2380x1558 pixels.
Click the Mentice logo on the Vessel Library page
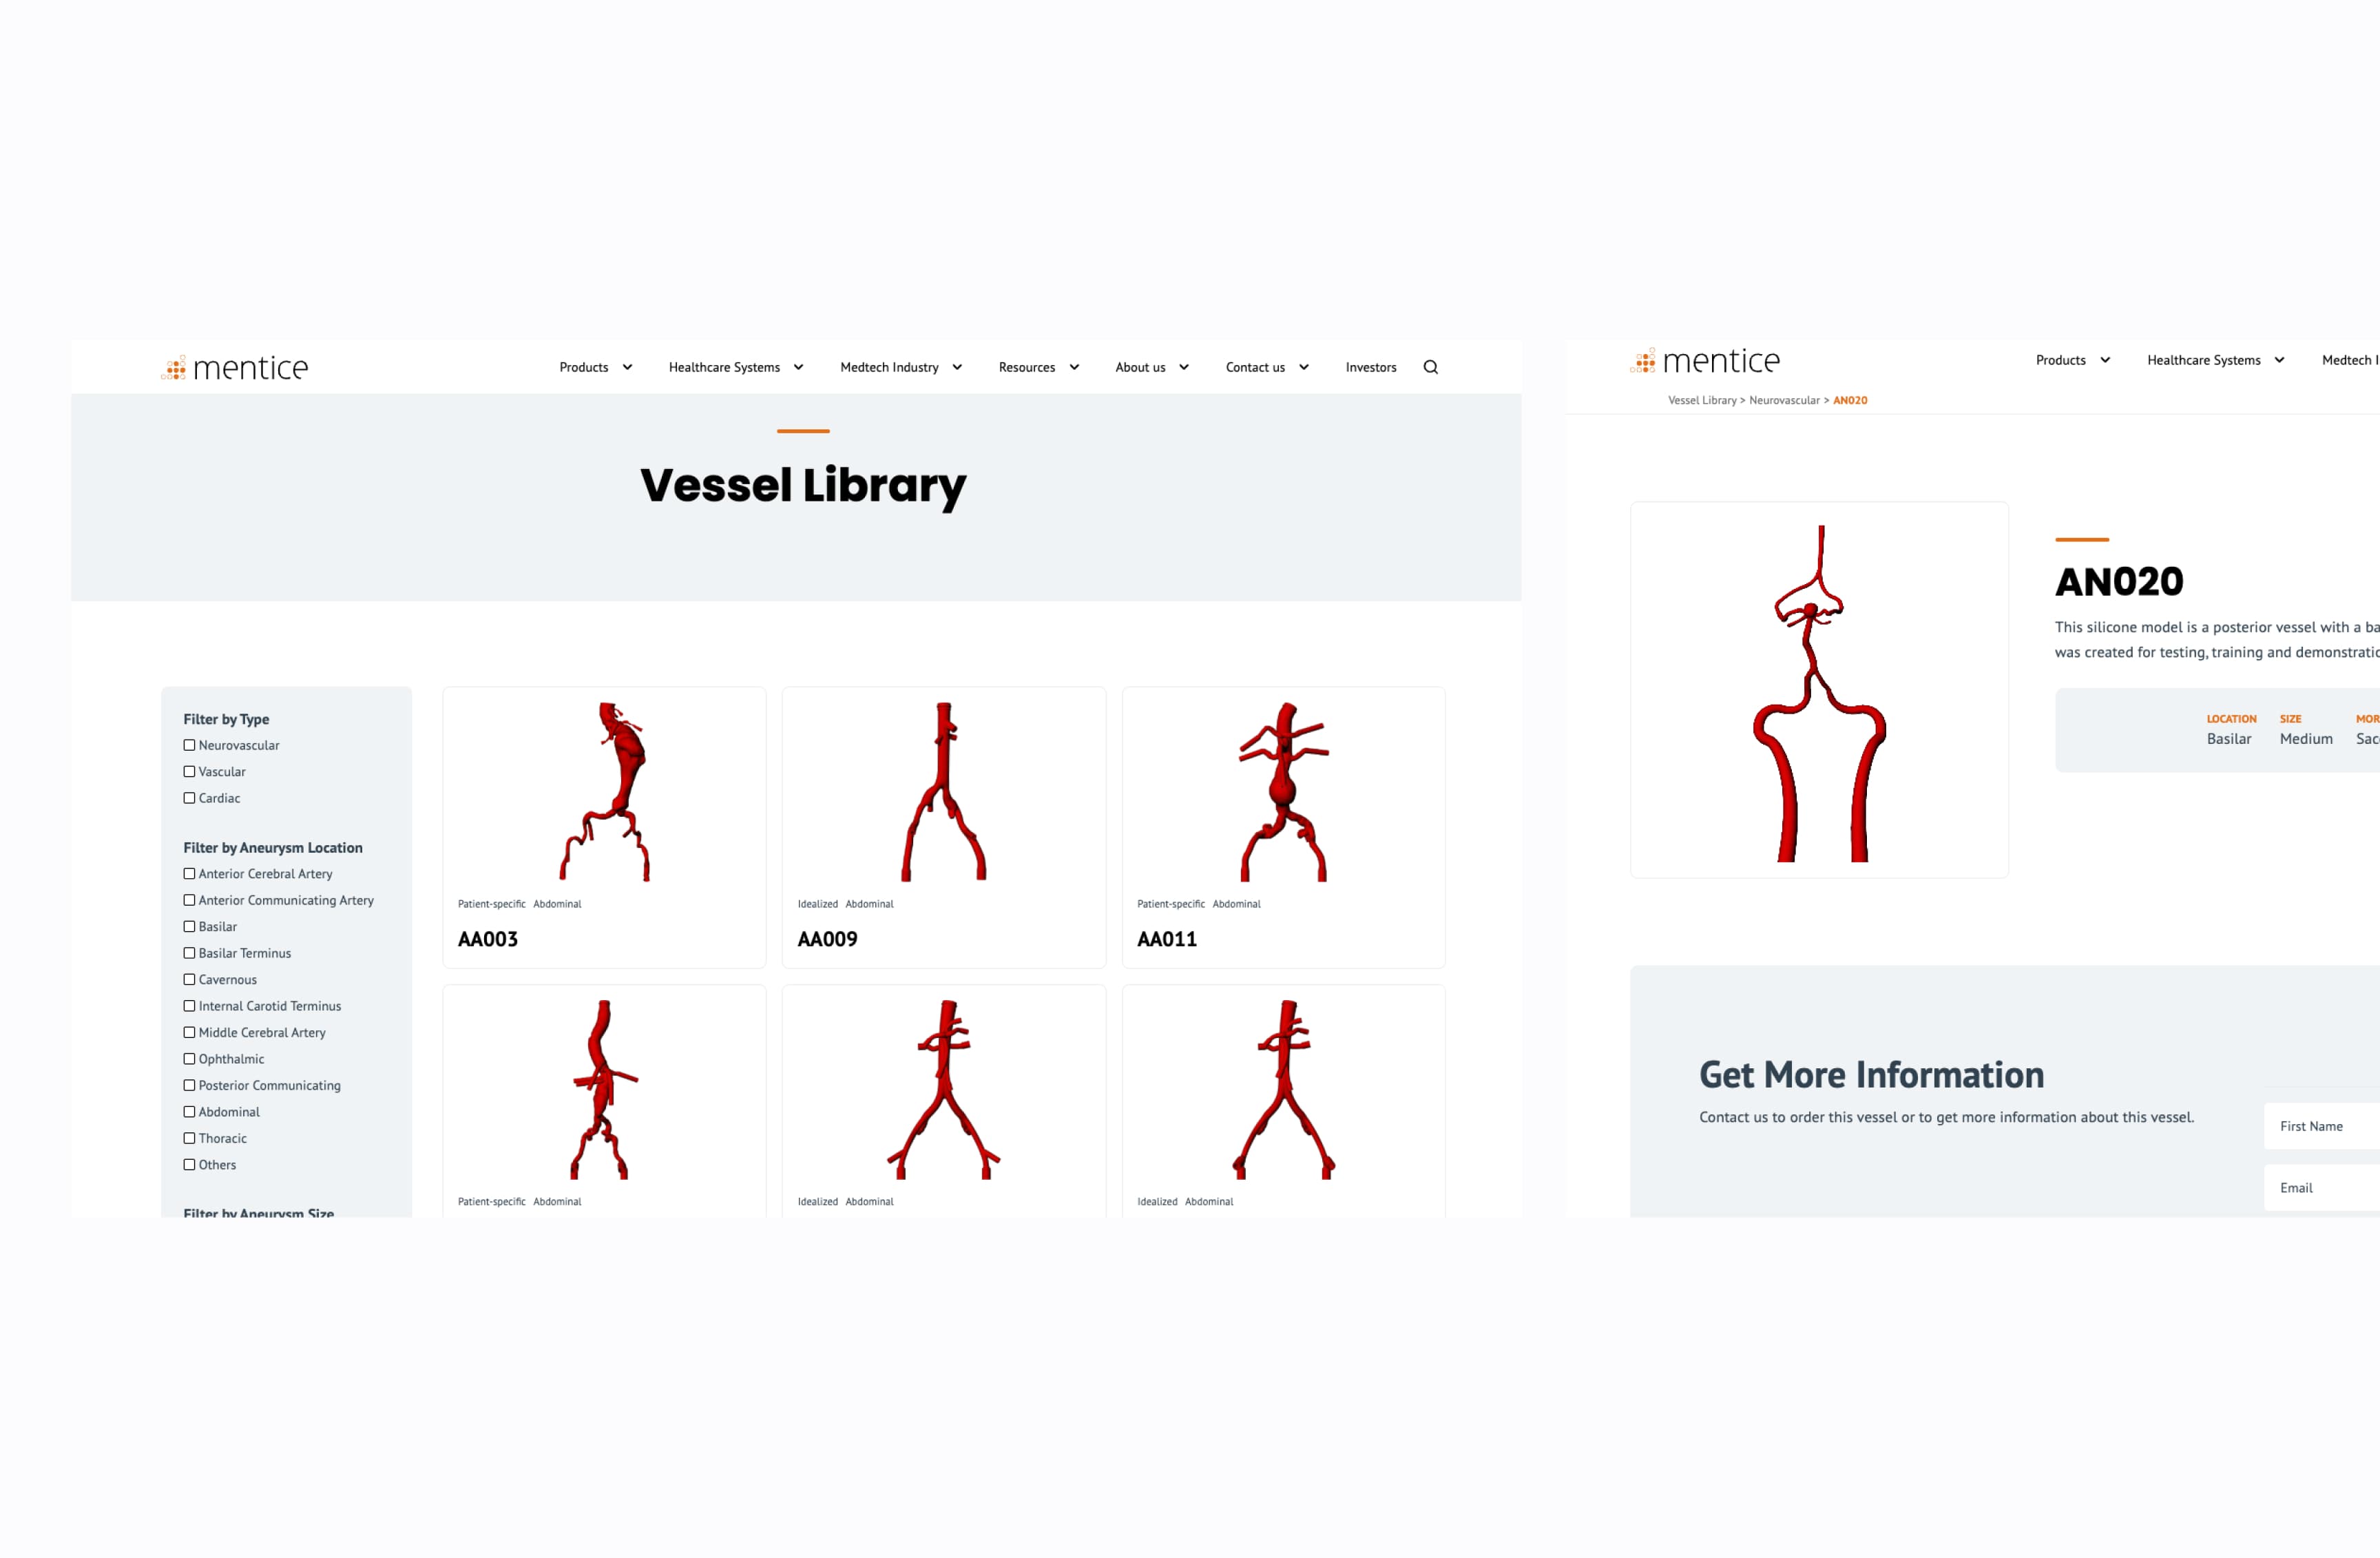pos(235,368)
